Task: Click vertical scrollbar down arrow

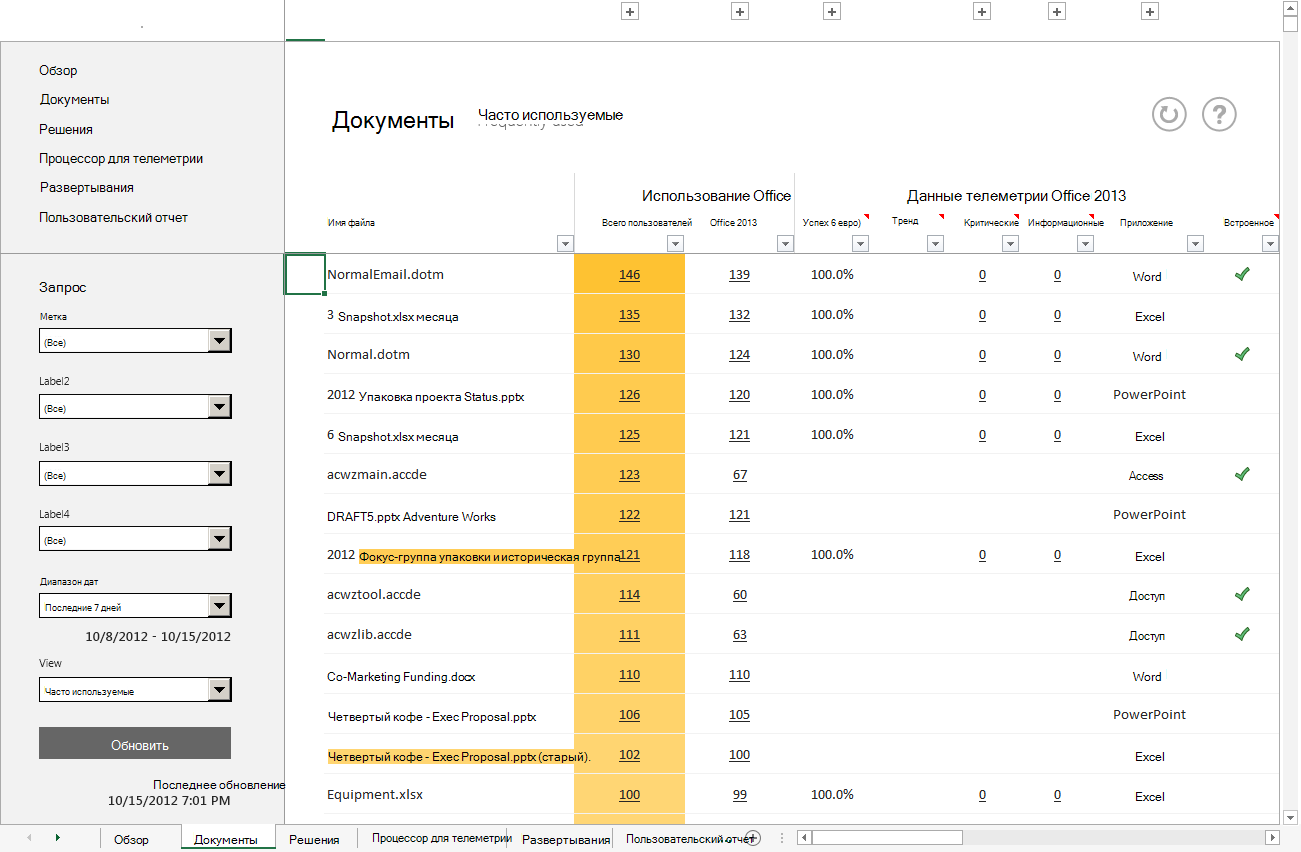Action: (x=1290, y=816)
